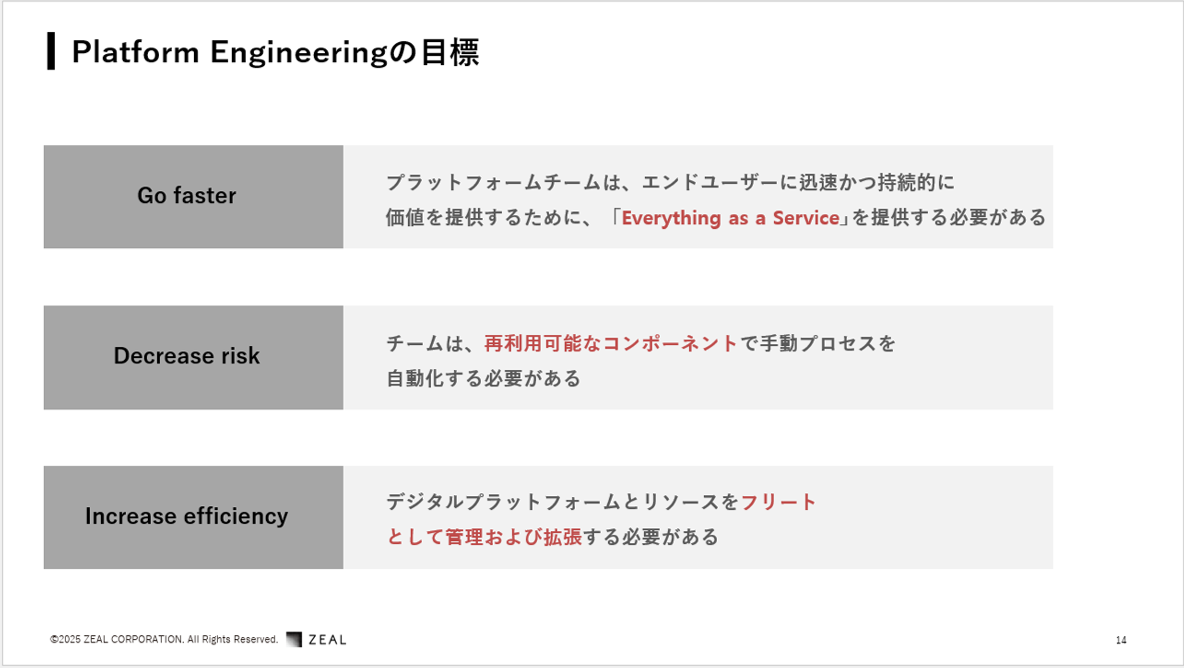Click the 価値を提供するために text

(x=483, y=217)
